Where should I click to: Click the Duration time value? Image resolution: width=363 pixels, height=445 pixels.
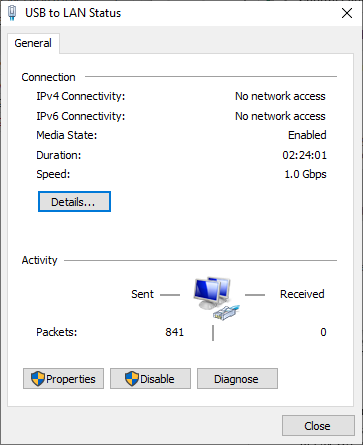click(x=304, y=155)
